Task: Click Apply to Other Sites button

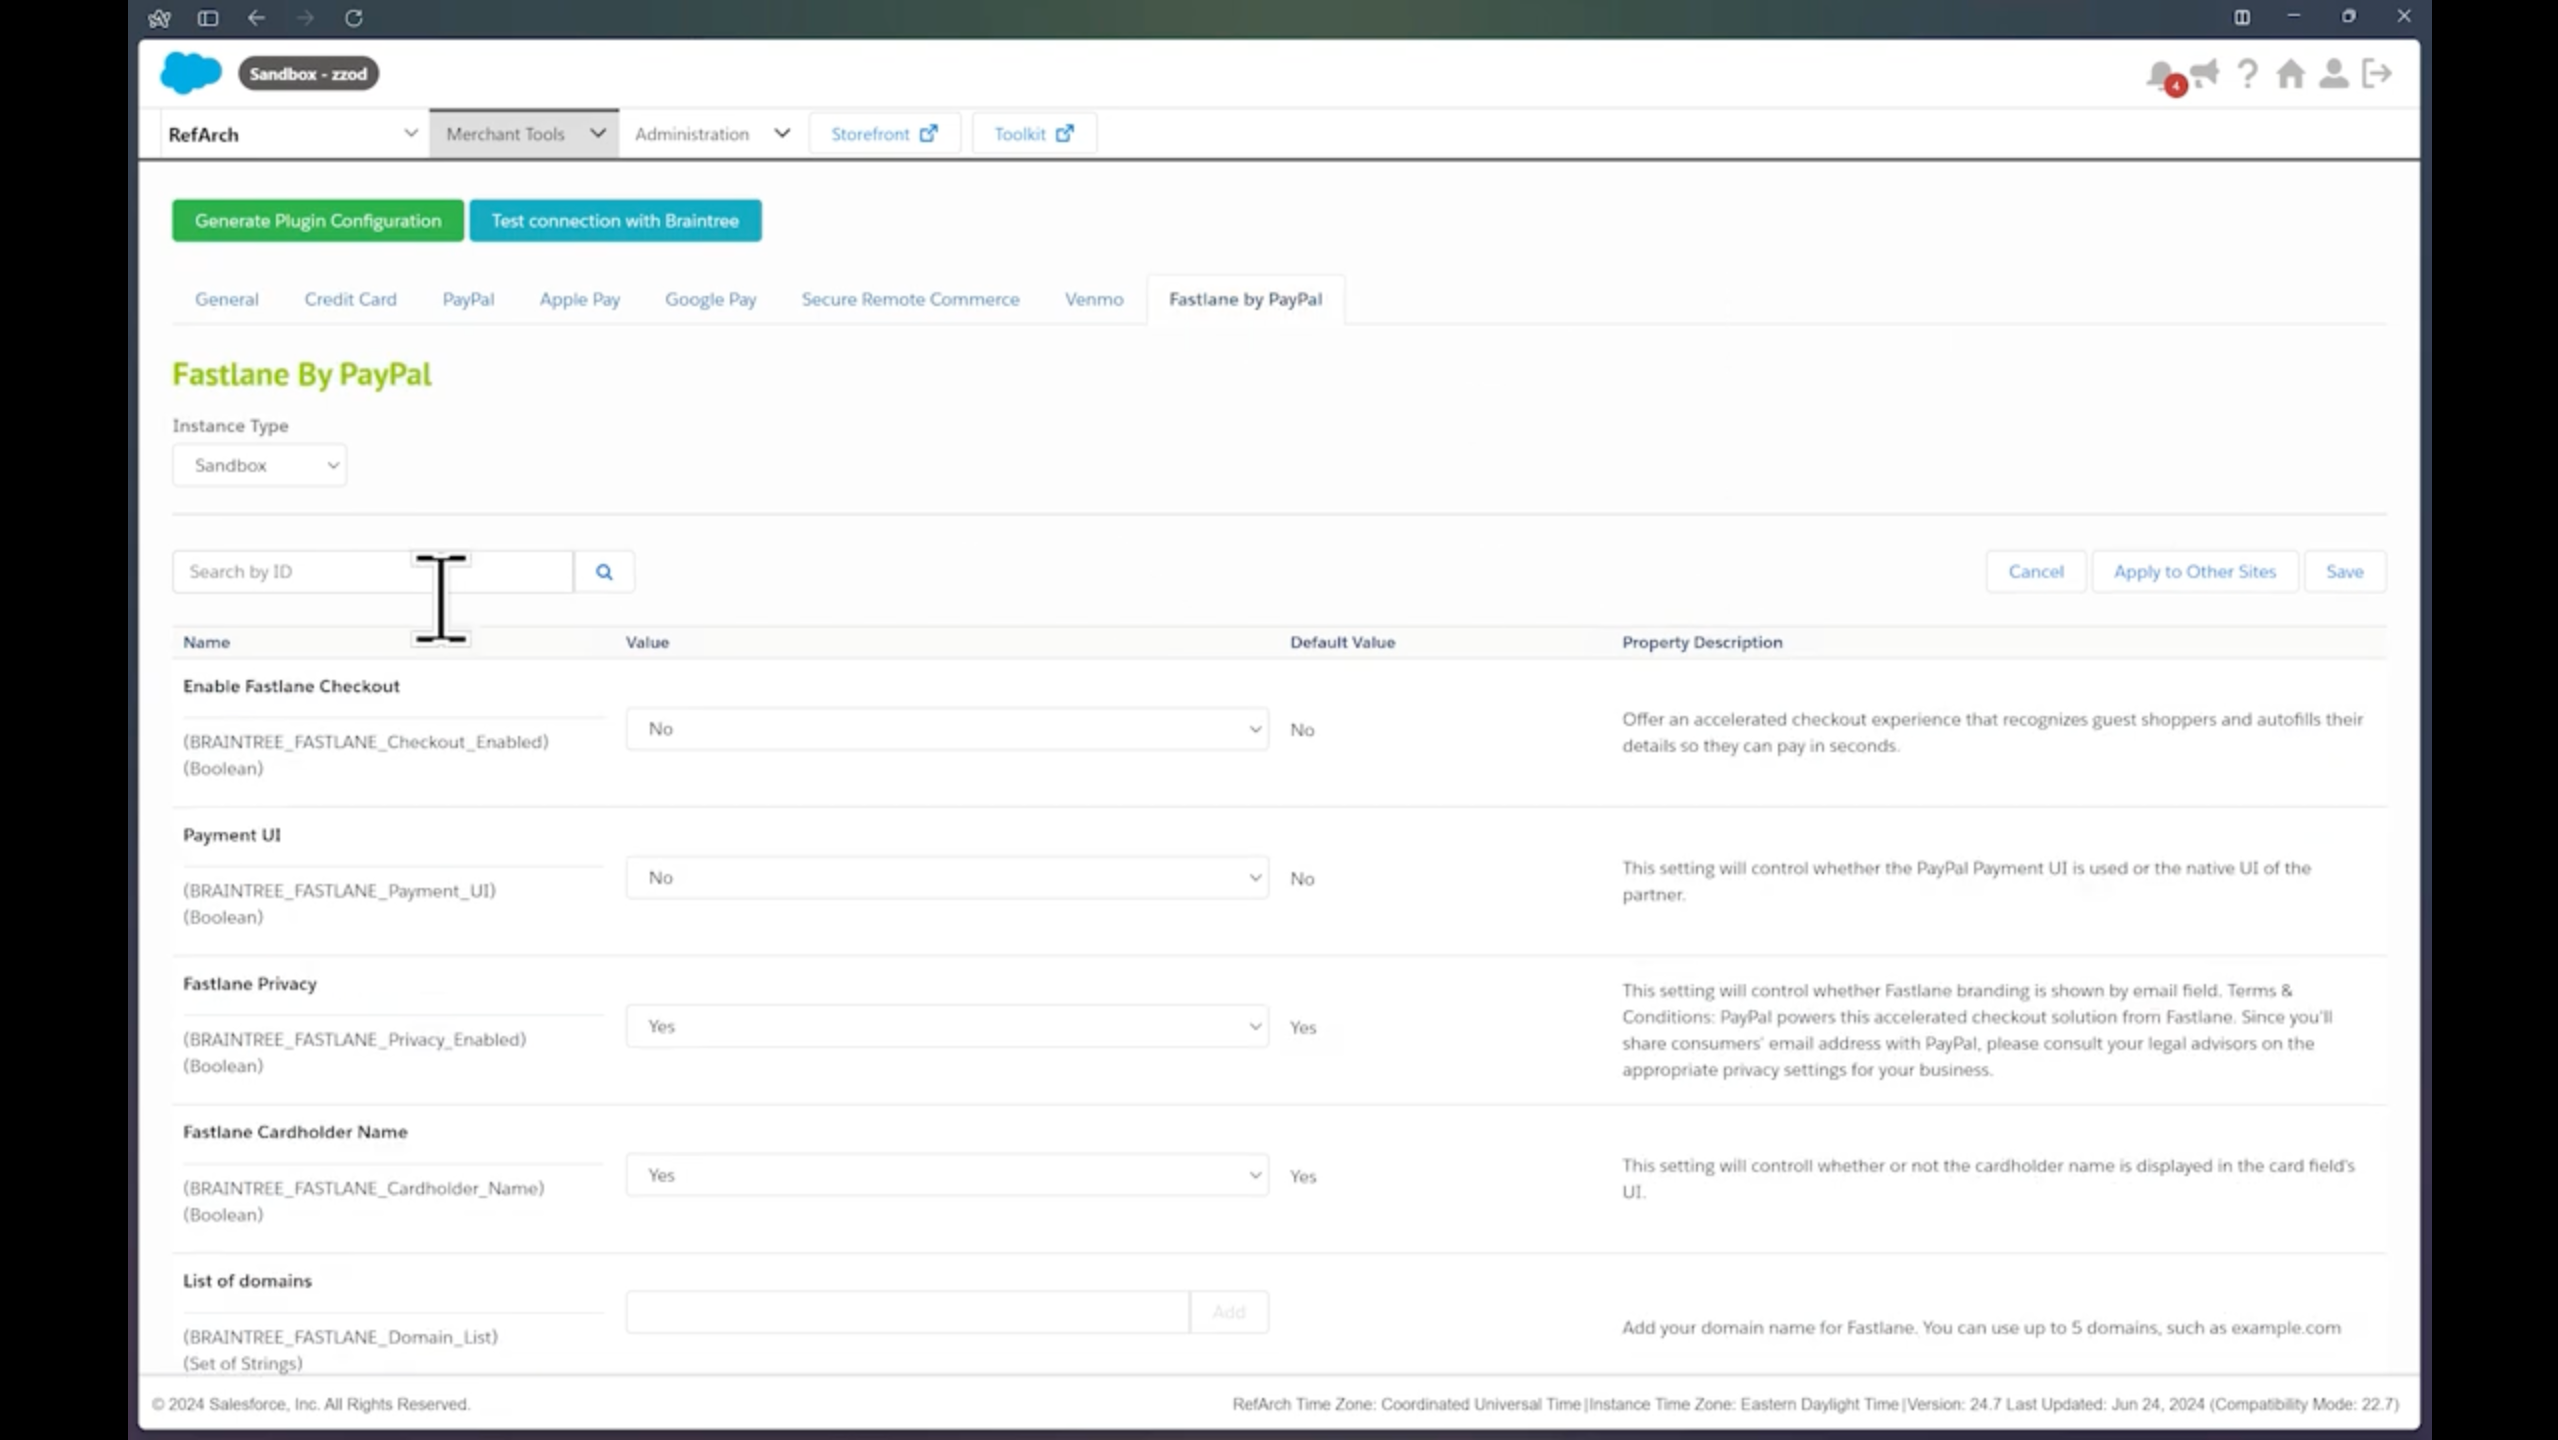Action: (2194, 572)
